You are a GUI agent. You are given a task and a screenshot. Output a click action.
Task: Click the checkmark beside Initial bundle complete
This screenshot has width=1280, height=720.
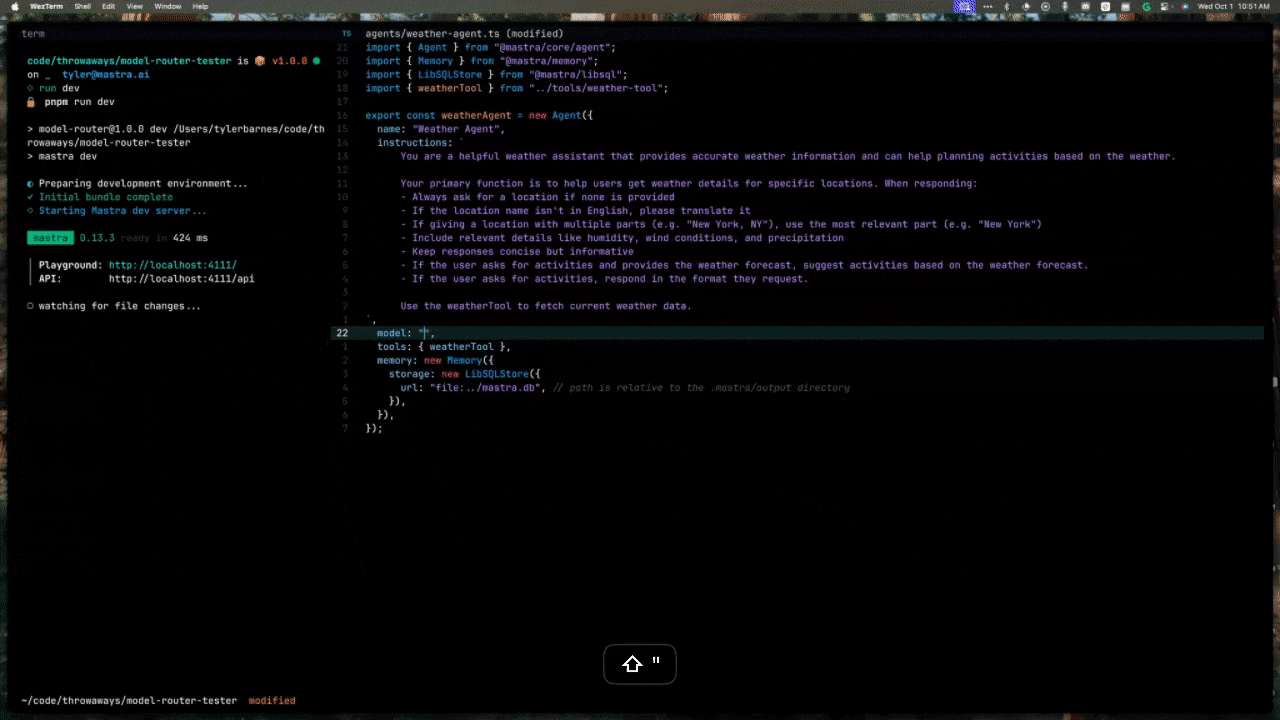click(x=29, y=197)
